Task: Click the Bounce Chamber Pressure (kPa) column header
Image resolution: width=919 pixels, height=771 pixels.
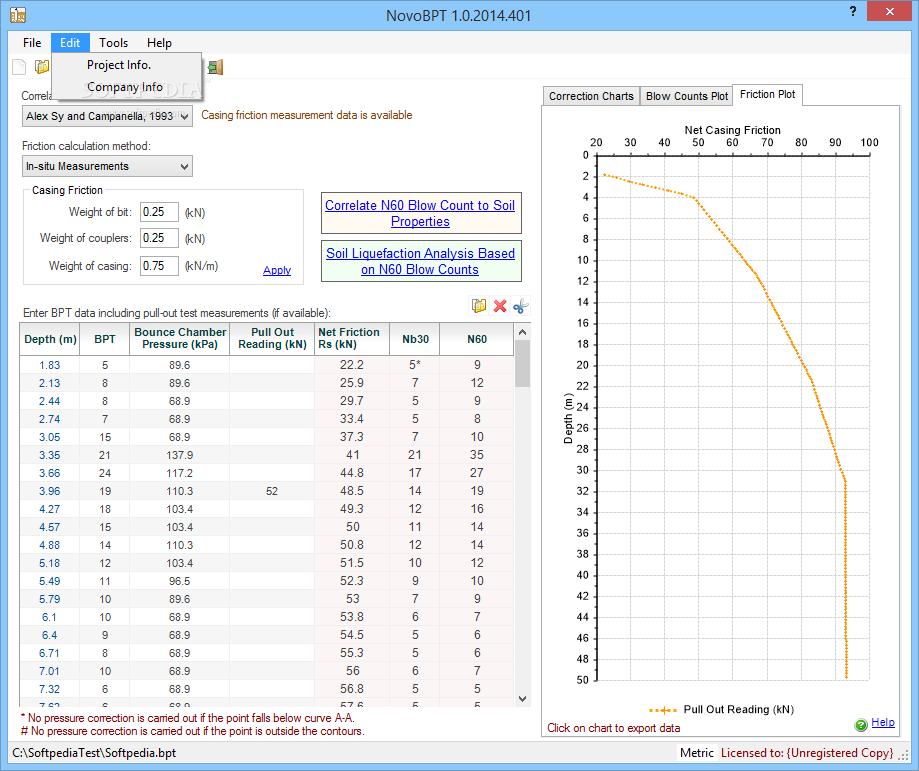Action: point(180,339)
